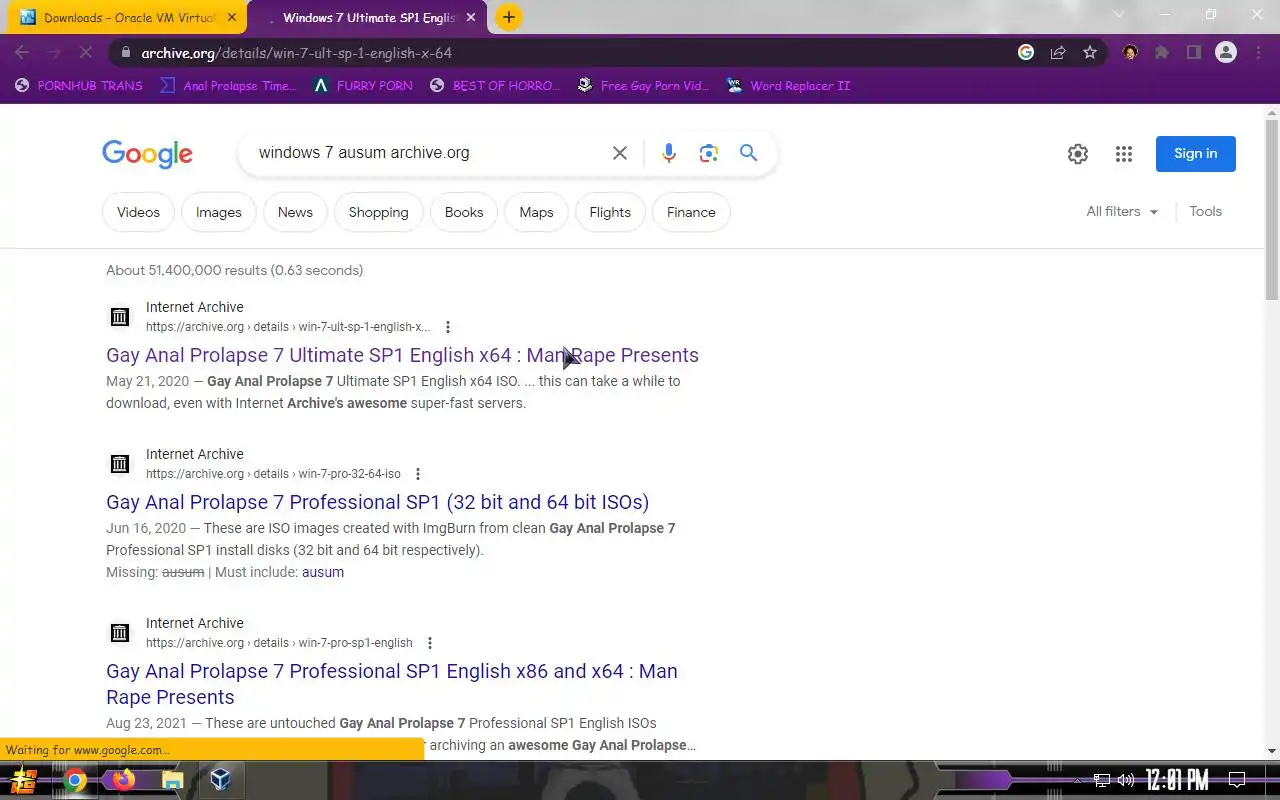This screenshot has width=1280, height=800.
Task: Click the archive.org URL in address bar
Action: click(297, 53)
